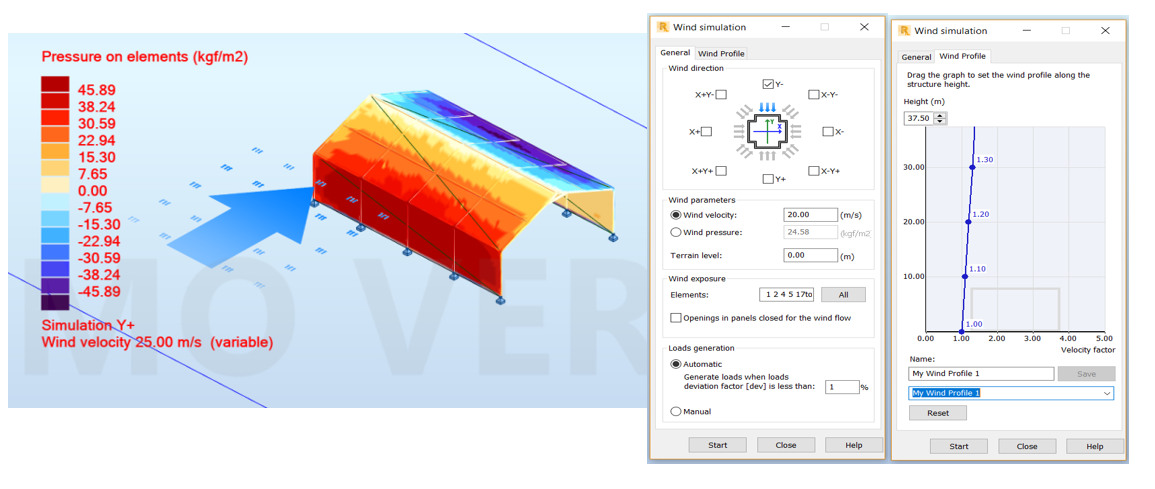
Task: Click the All elements button
Action: click(843, 295)
